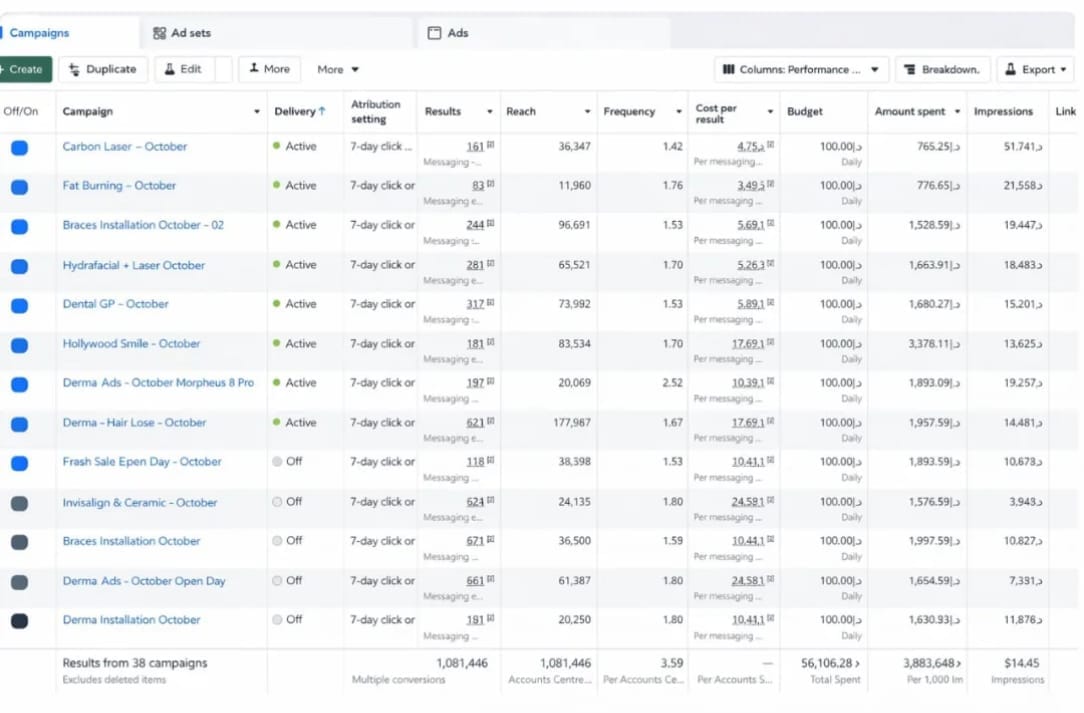
Task: Click the results info icon beside 281
Action: [491, 264]
